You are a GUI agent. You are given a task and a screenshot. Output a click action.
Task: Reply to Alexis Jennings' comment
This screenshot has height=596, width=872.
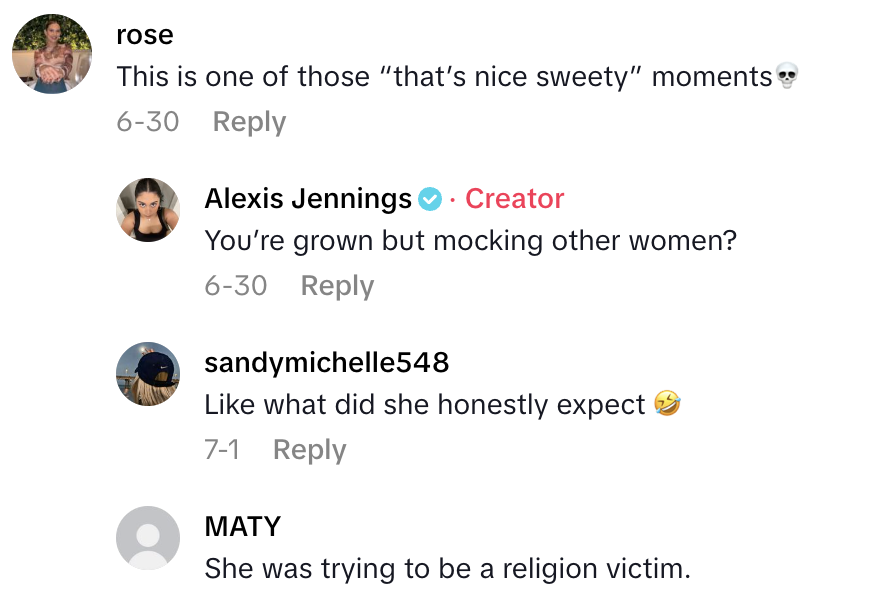tap(337, 286)
